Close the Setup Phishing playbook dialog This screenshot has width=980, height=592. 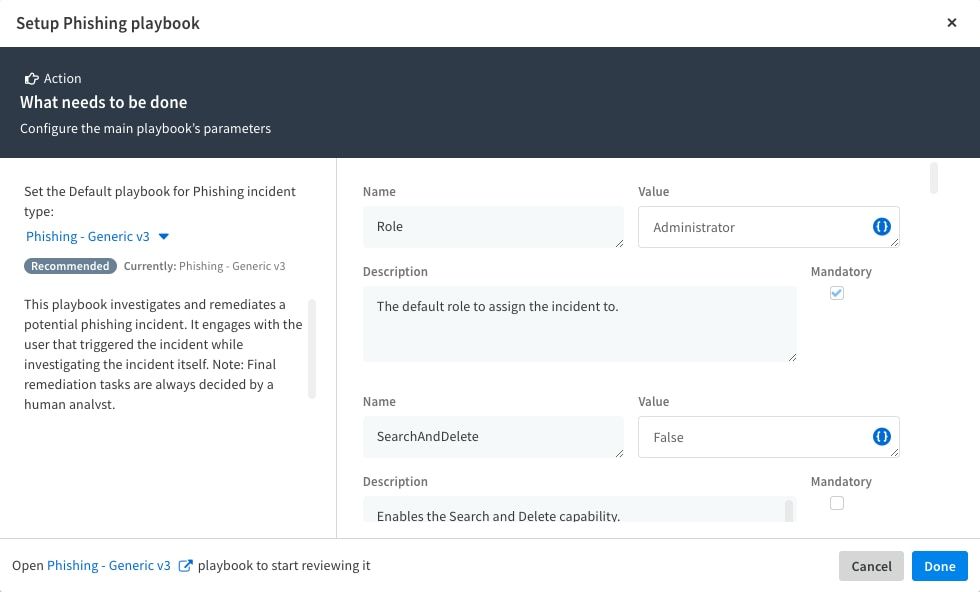tap(952, 23)
